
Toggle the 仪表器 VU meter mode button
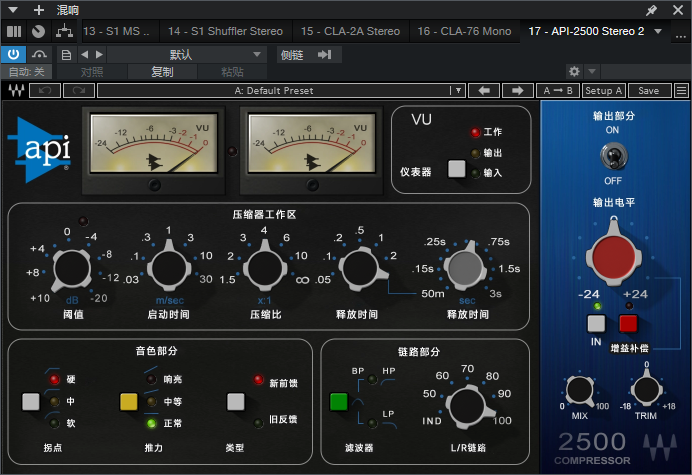pos(456,169)
